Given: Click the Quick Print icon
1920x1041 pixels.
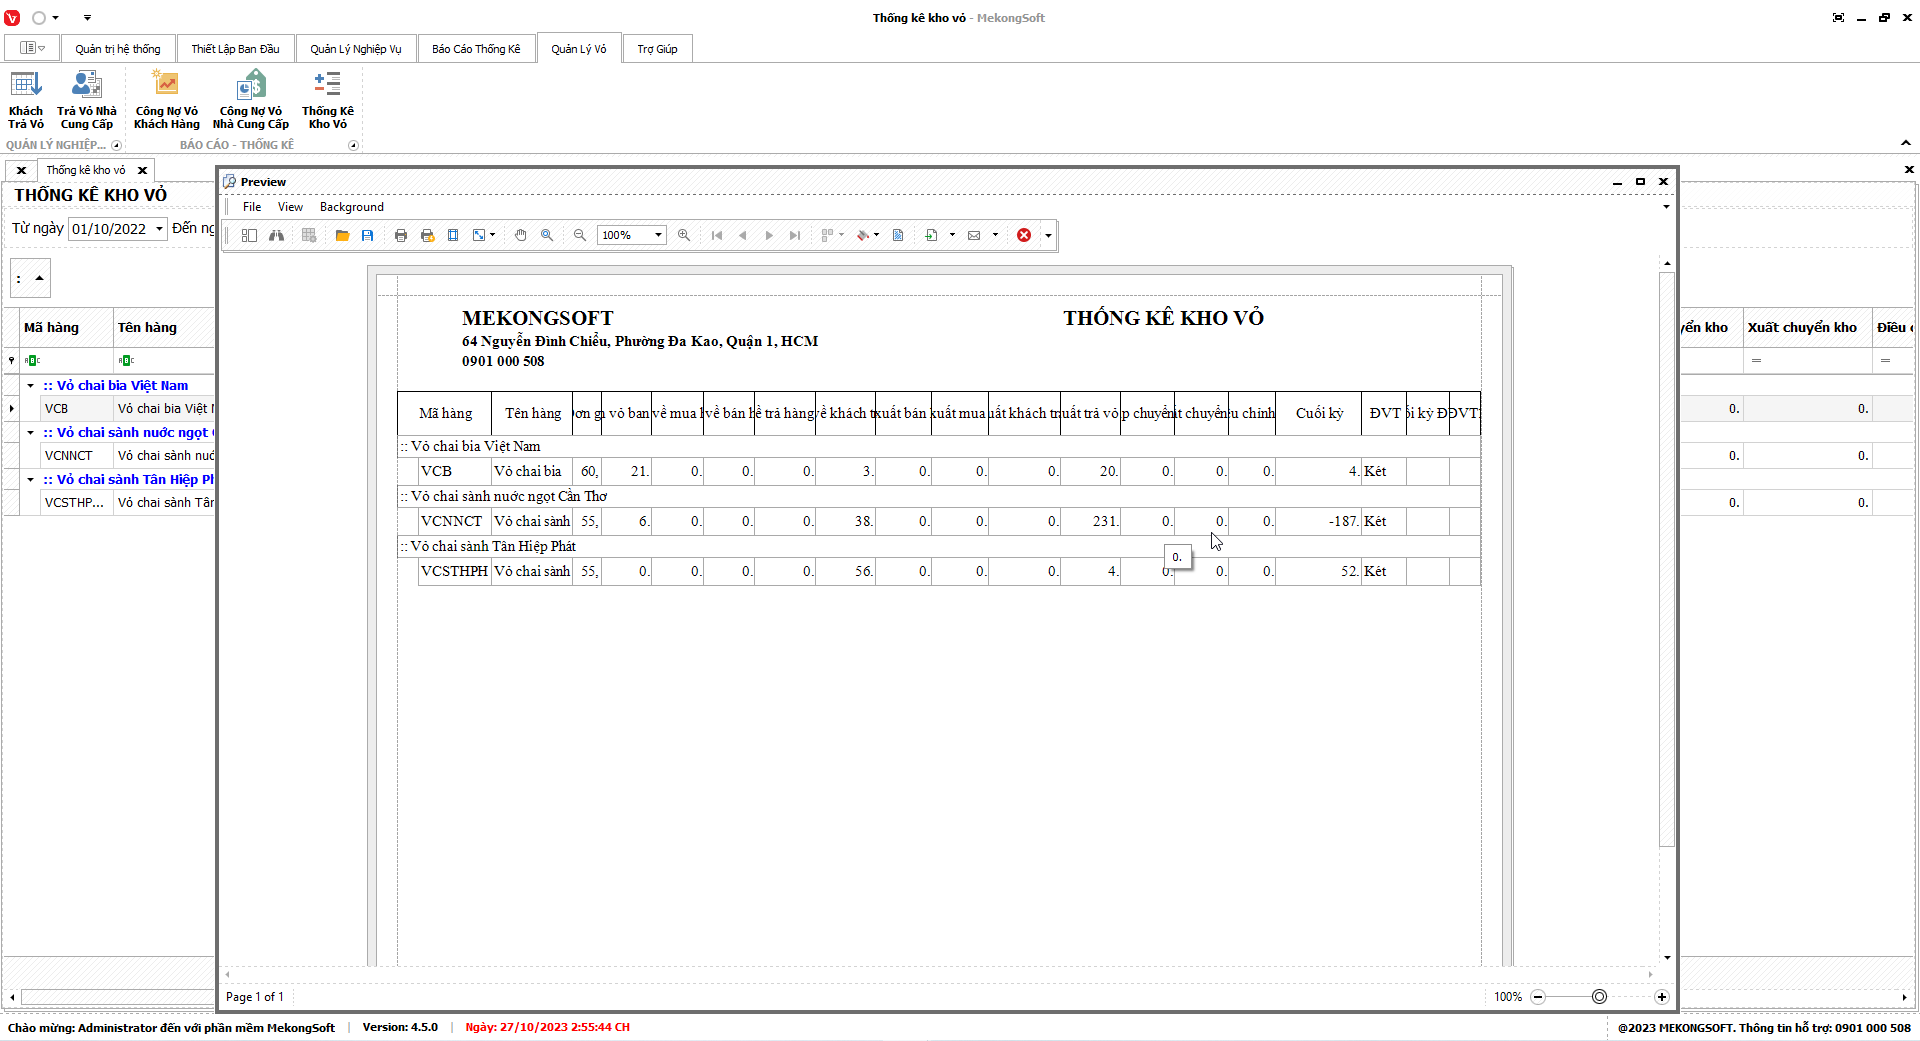Looking at the screenshot, I should (x=427, y=235).
